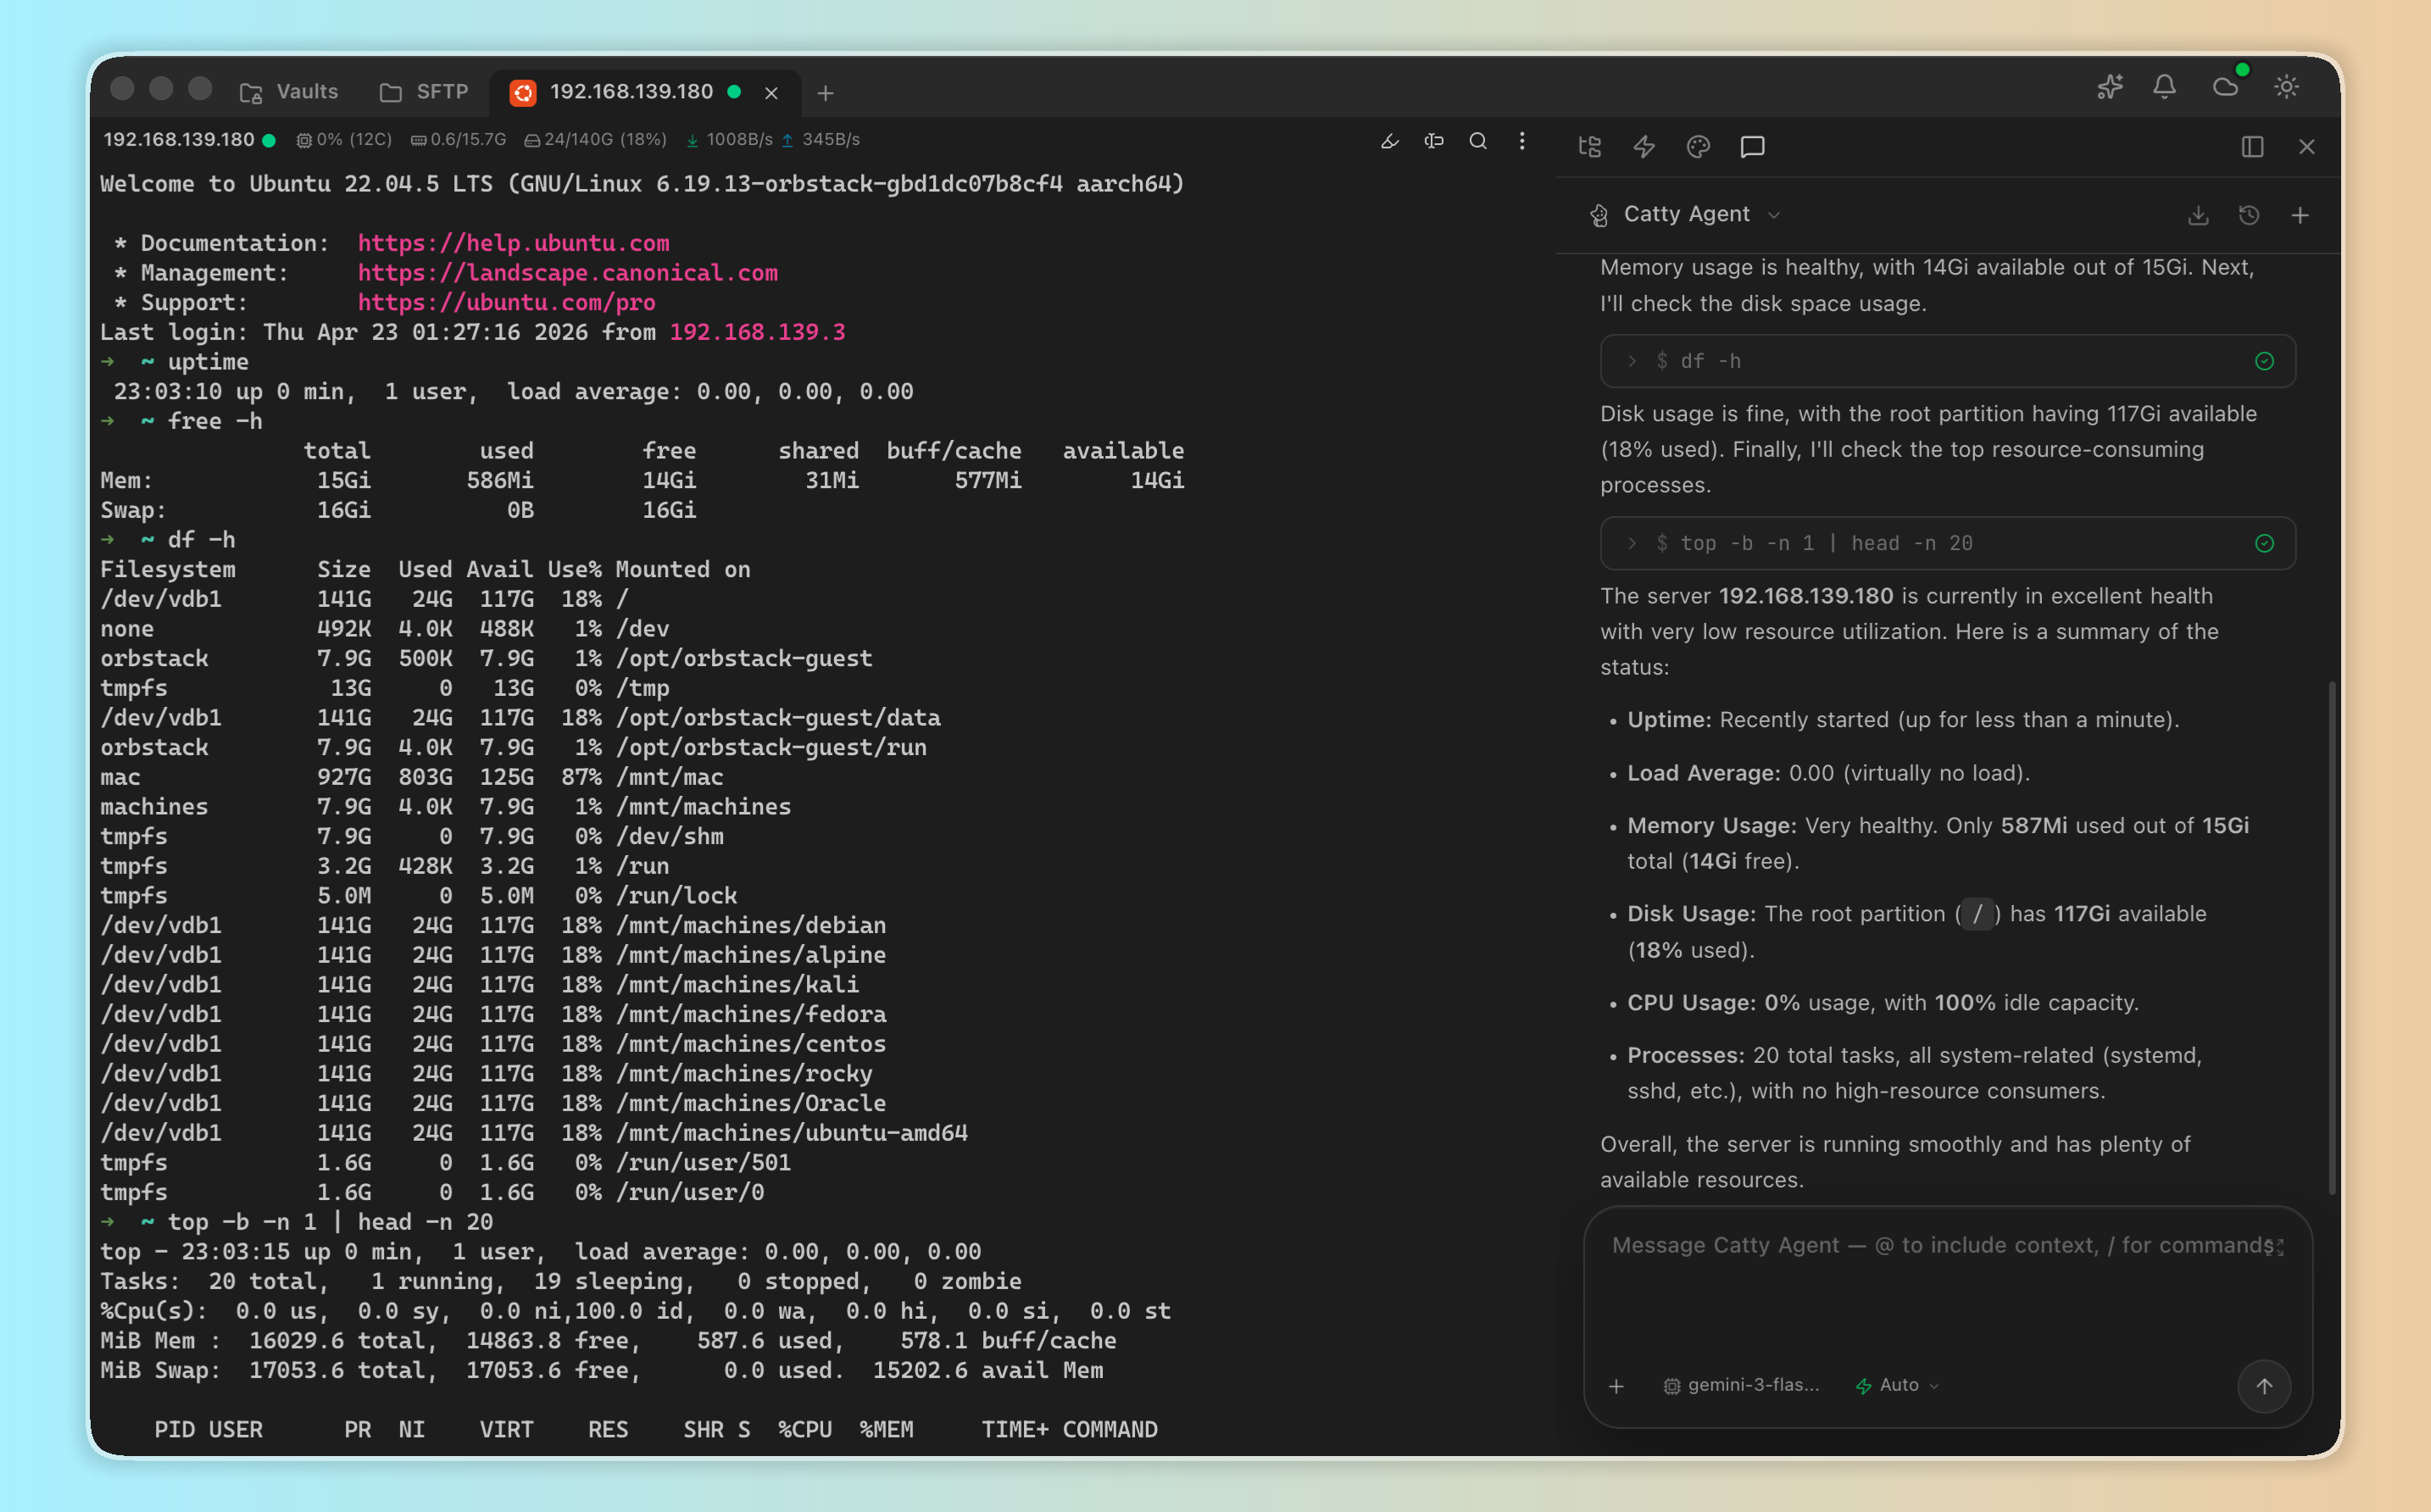Open the gemini-3-flash model selector
Viewport: 2431px width, 1512px height.
click(1741, 1385)
